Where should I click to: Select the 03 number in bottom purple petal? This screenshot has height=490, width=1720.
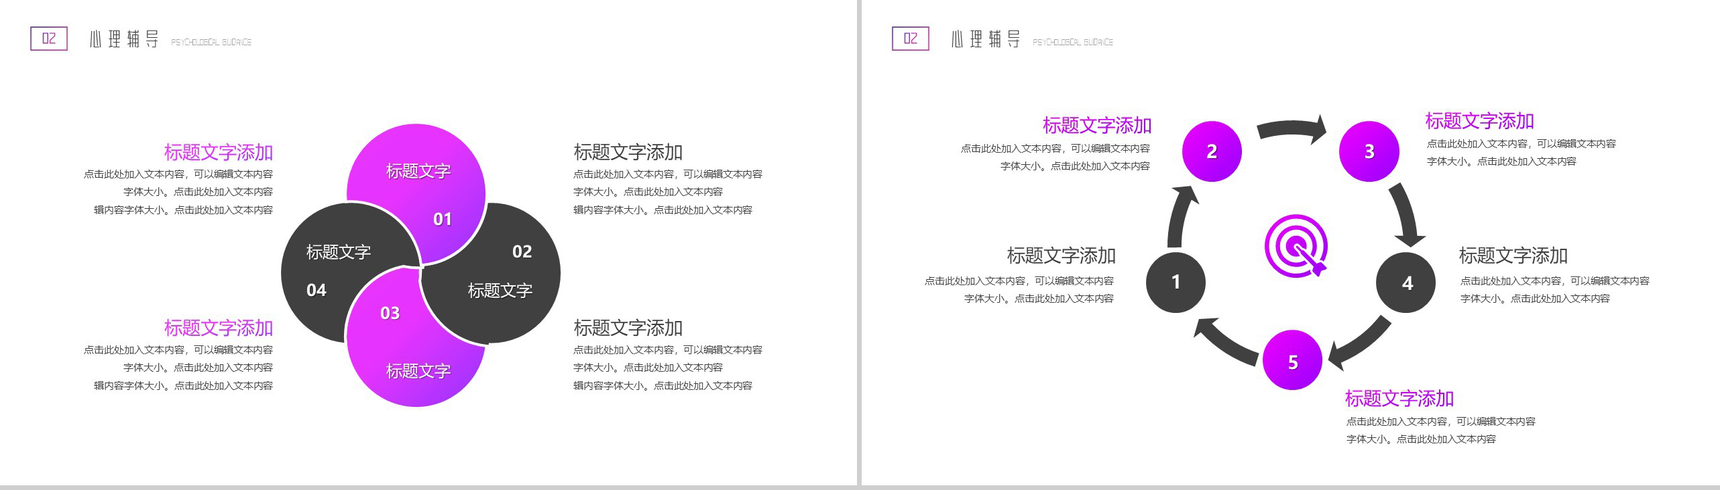[390, 313]
